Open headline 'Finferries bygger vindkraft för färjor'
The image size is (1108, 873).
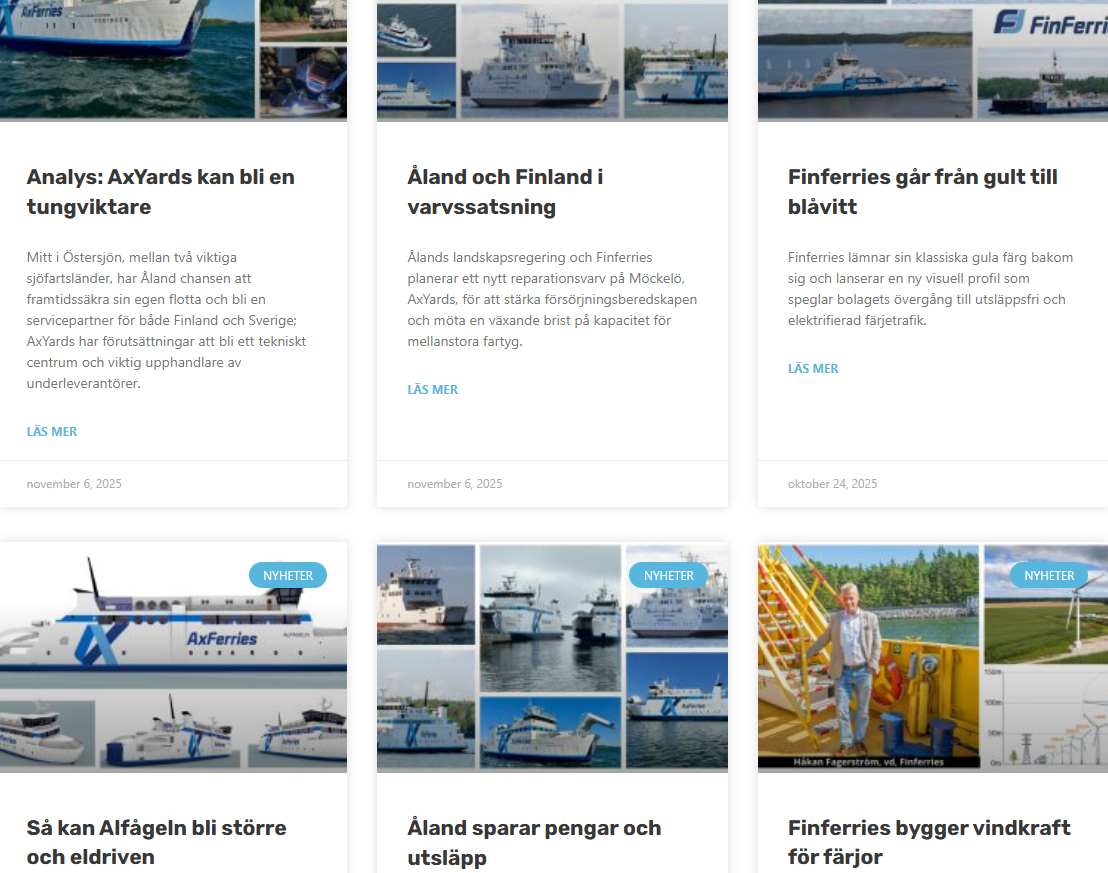coord(929,842)
